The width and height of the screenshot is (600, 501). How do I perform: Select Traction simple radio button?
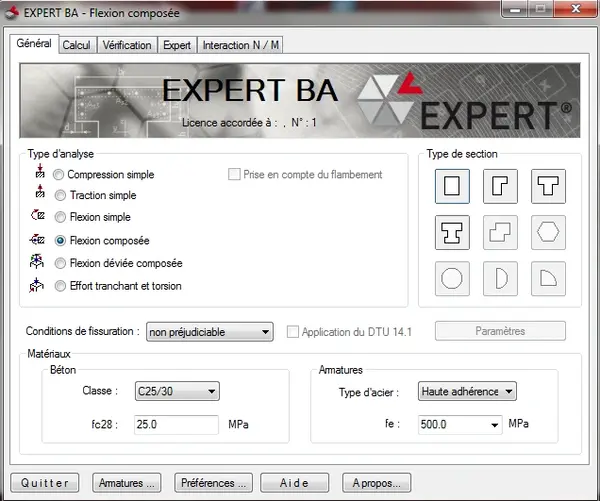click(x=60, y=196)
